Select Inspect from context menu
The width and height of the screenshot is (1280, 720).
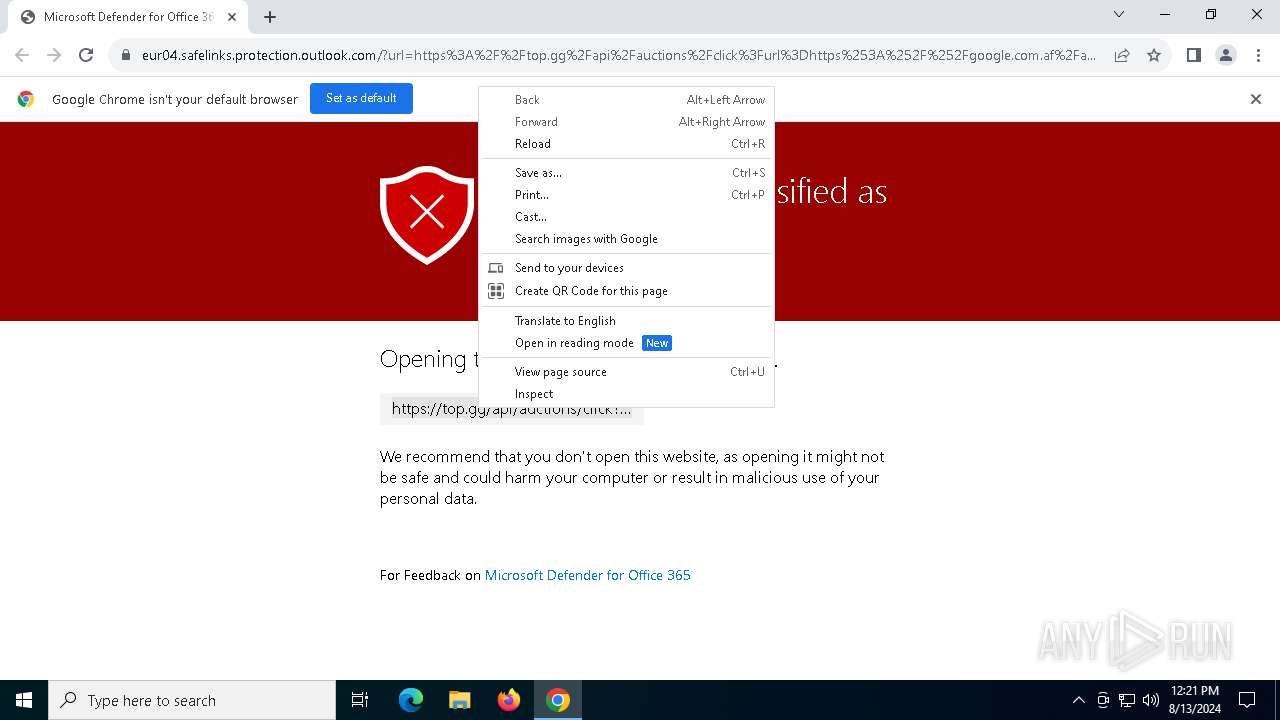click(x=626, y=394)
